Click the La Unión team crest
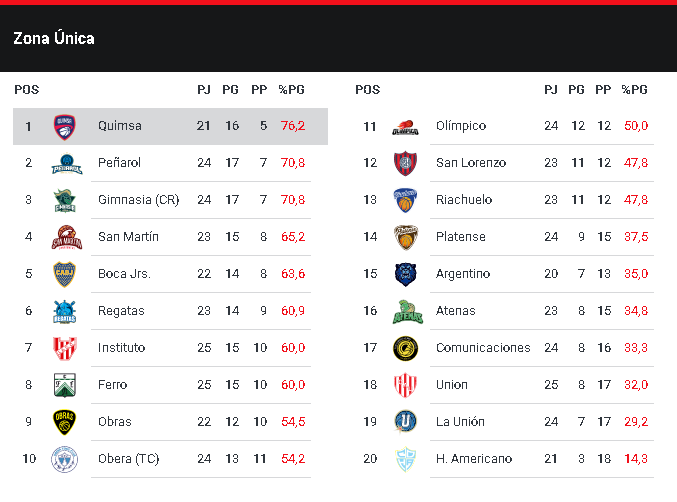The width and height of the screenshot is (677, 502). point(404,422)
